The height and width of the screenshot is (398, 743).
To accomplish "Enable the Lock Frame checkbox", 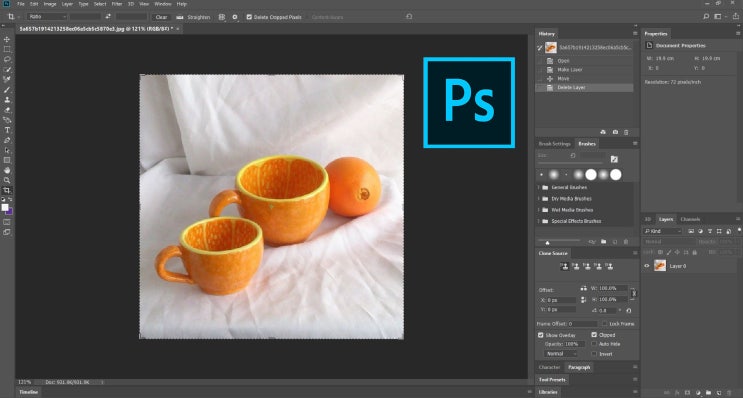I will tap(605, 324).
